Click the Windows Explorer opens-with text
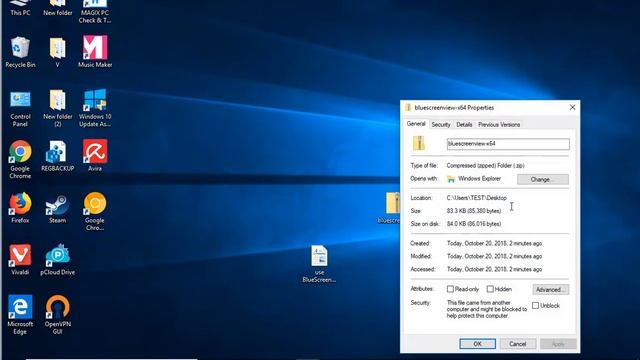 [x=479, y=179]
